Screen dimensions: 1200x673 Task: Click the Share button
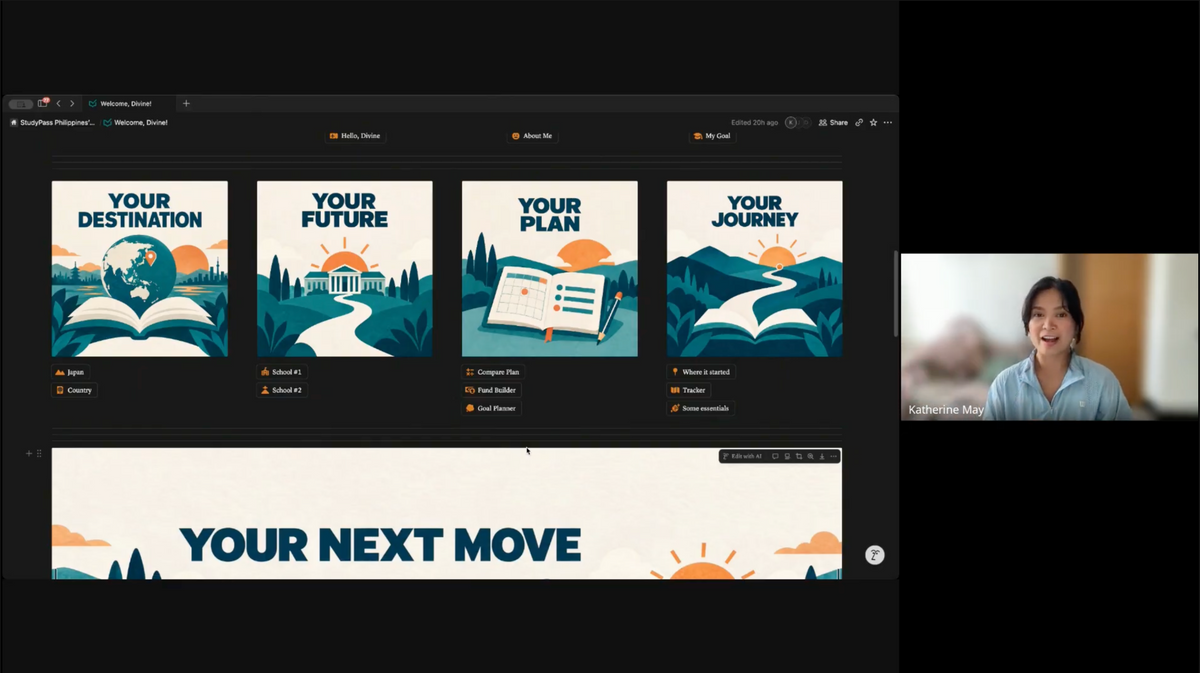coord(833,122)
